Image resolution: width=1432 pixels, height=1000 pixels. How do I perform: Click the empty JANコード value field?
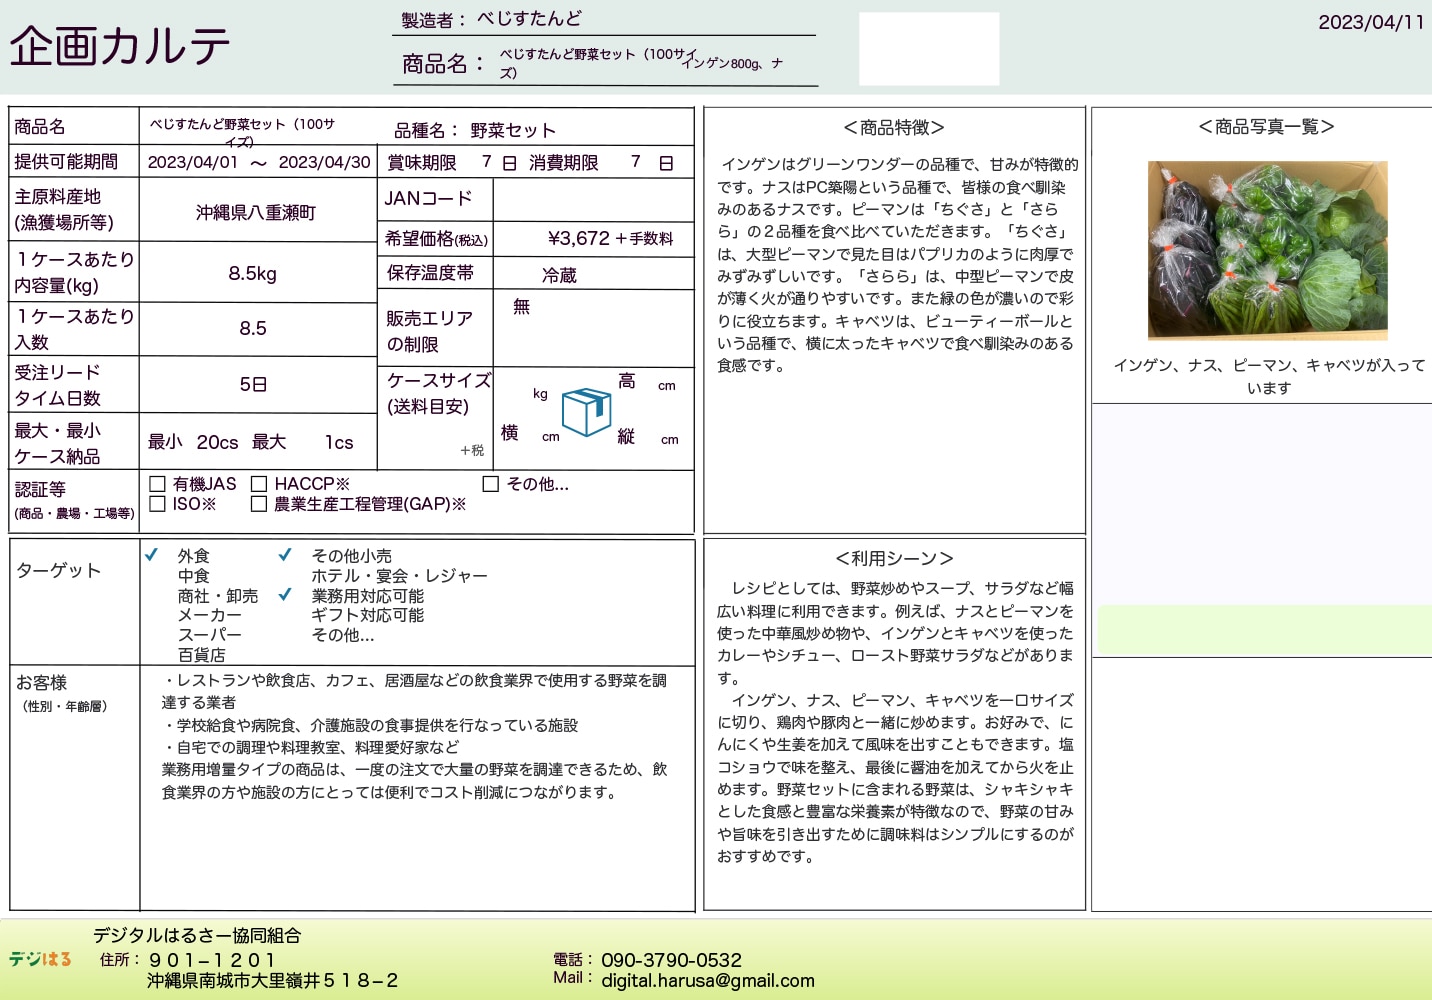[x=593, y=200]
